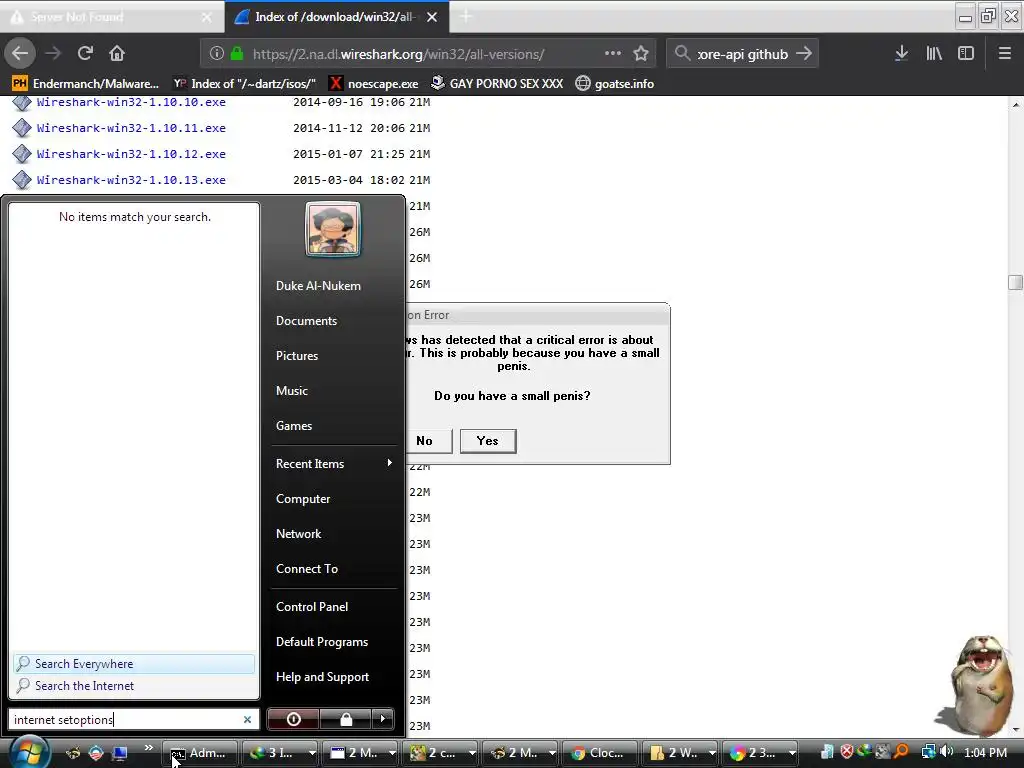Click the forward navigation arrow

pyautogui.click(x=53, y=53)
